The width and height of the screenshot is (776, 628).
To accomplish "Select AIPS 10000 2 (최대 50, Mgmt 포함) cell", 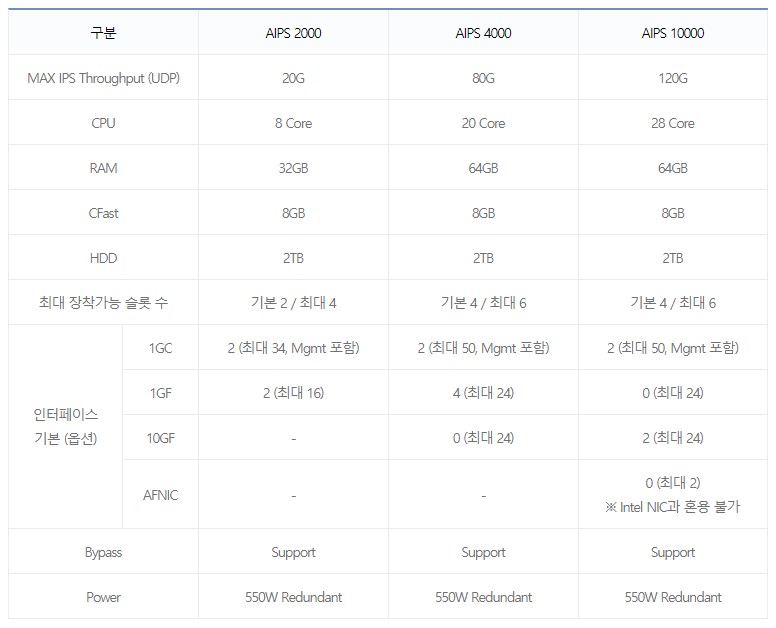I will point(673,348).
